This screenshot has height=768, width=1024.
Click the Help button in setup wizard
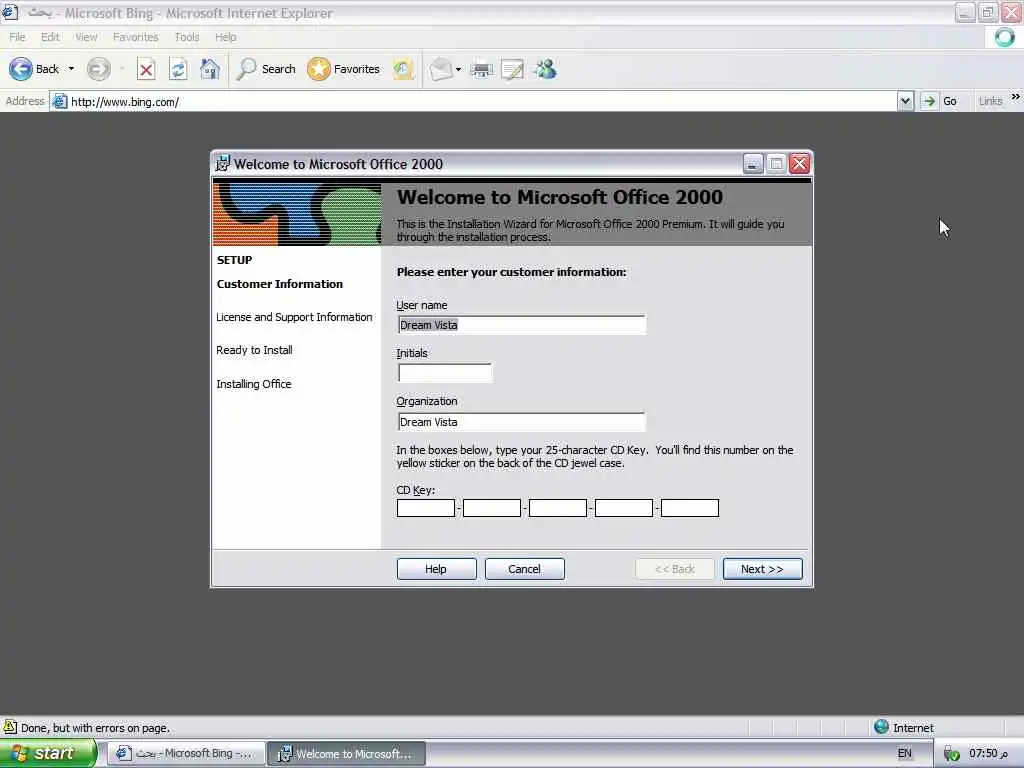tap(436, 569)
